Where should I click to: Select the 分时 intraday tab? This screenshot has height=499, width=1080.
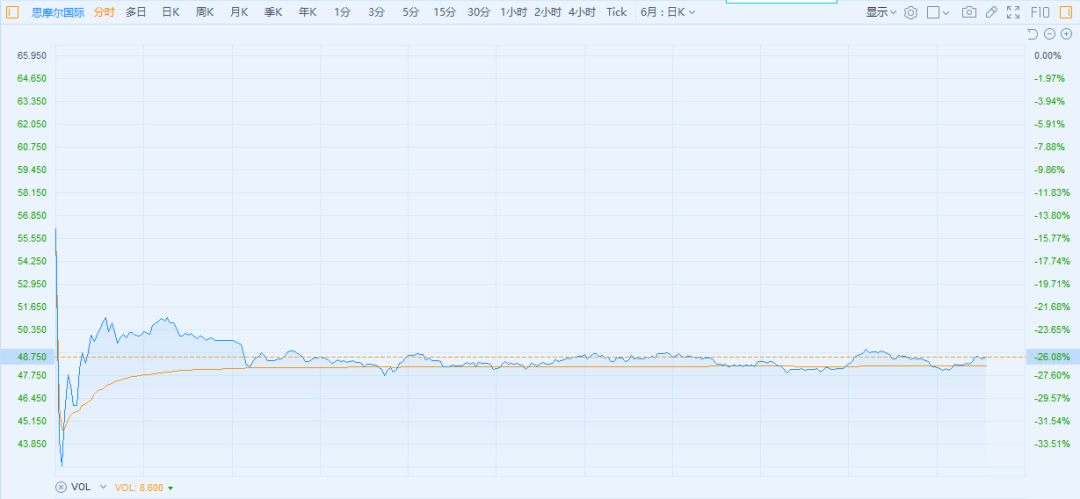[104, 12]
